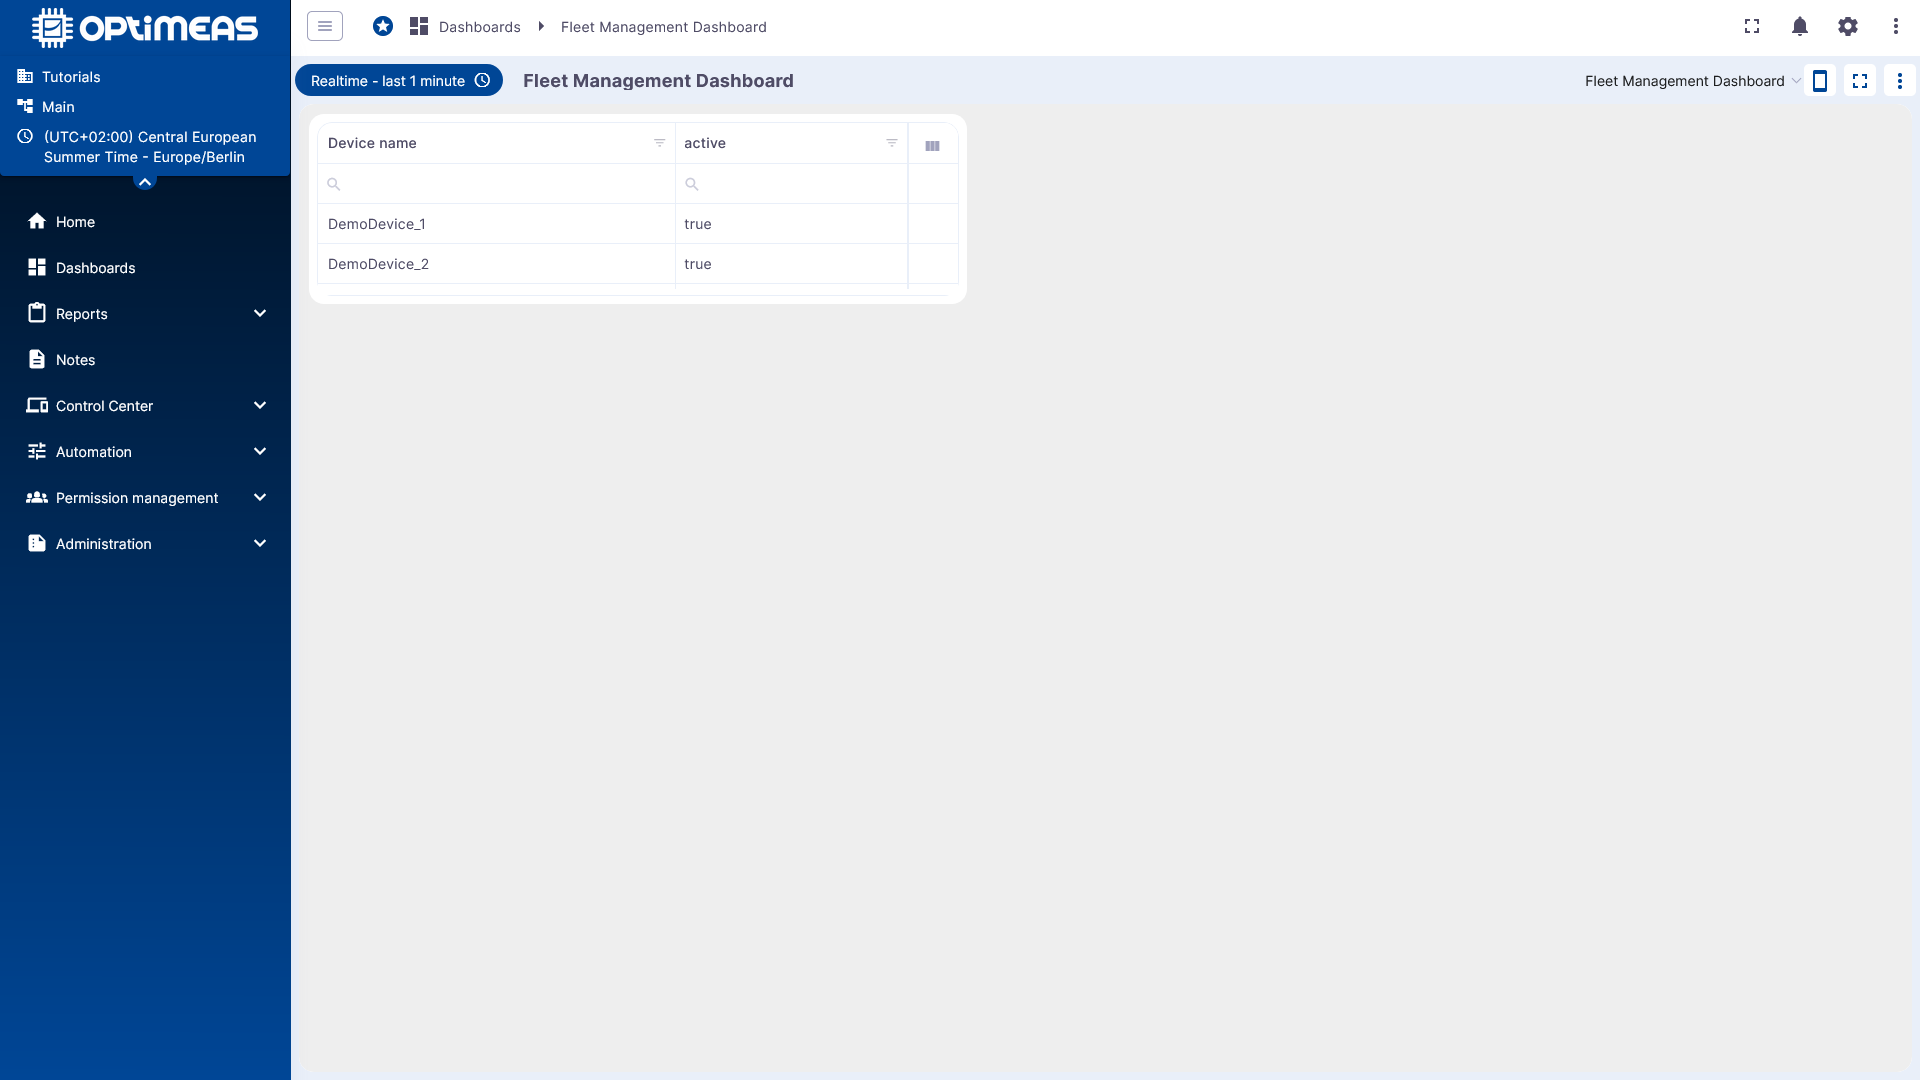Select DemoDevice_2 row cell
Screen dimensions: 1920x1080
(x=497, y=264)
